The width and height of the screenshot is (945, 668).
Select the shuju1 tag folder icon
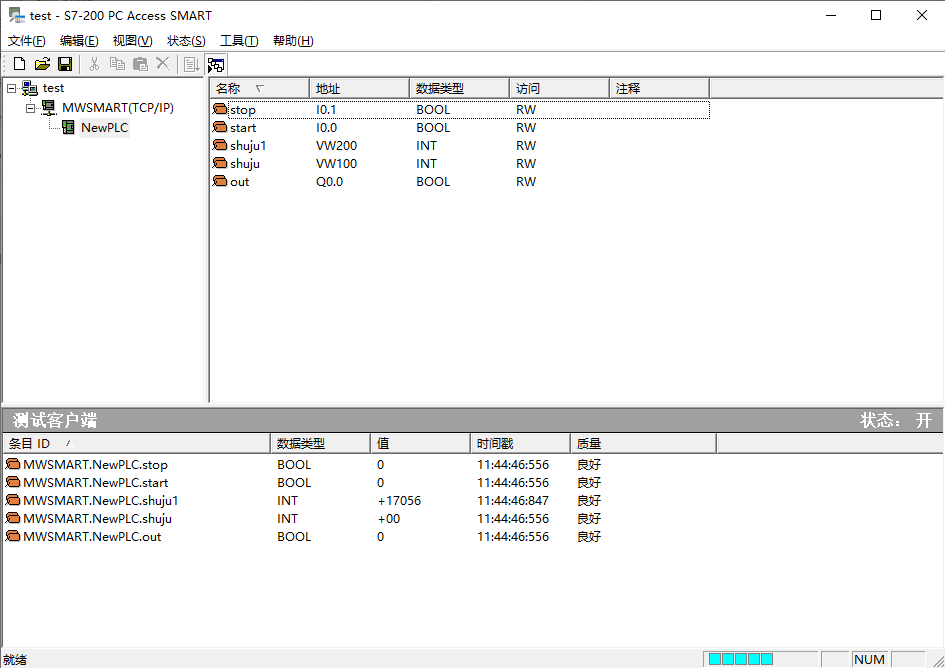point(220,145)
